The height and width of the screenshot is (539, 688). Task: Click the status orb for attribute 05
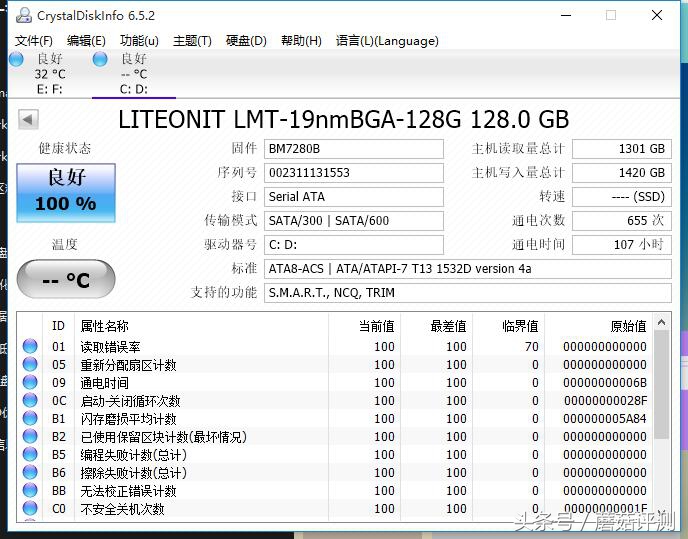(x=30, y=364)
